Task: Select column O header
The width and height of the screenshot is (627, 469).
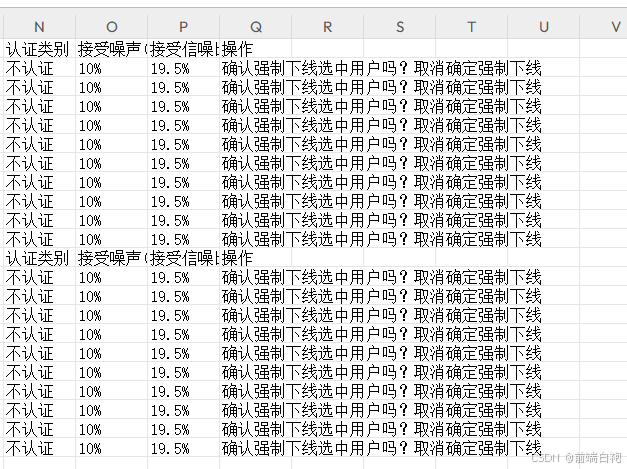Action: pyautogui.click(x=112, y=27)
